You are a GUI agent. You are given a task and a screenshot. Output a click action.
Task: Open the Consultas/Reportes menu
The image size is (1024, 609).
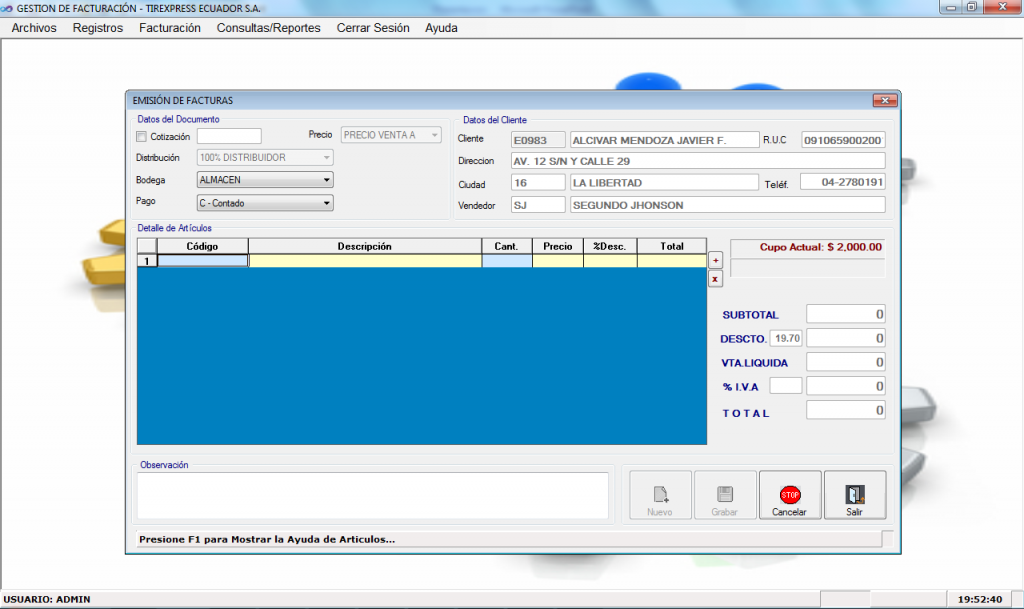click(268, 28)
